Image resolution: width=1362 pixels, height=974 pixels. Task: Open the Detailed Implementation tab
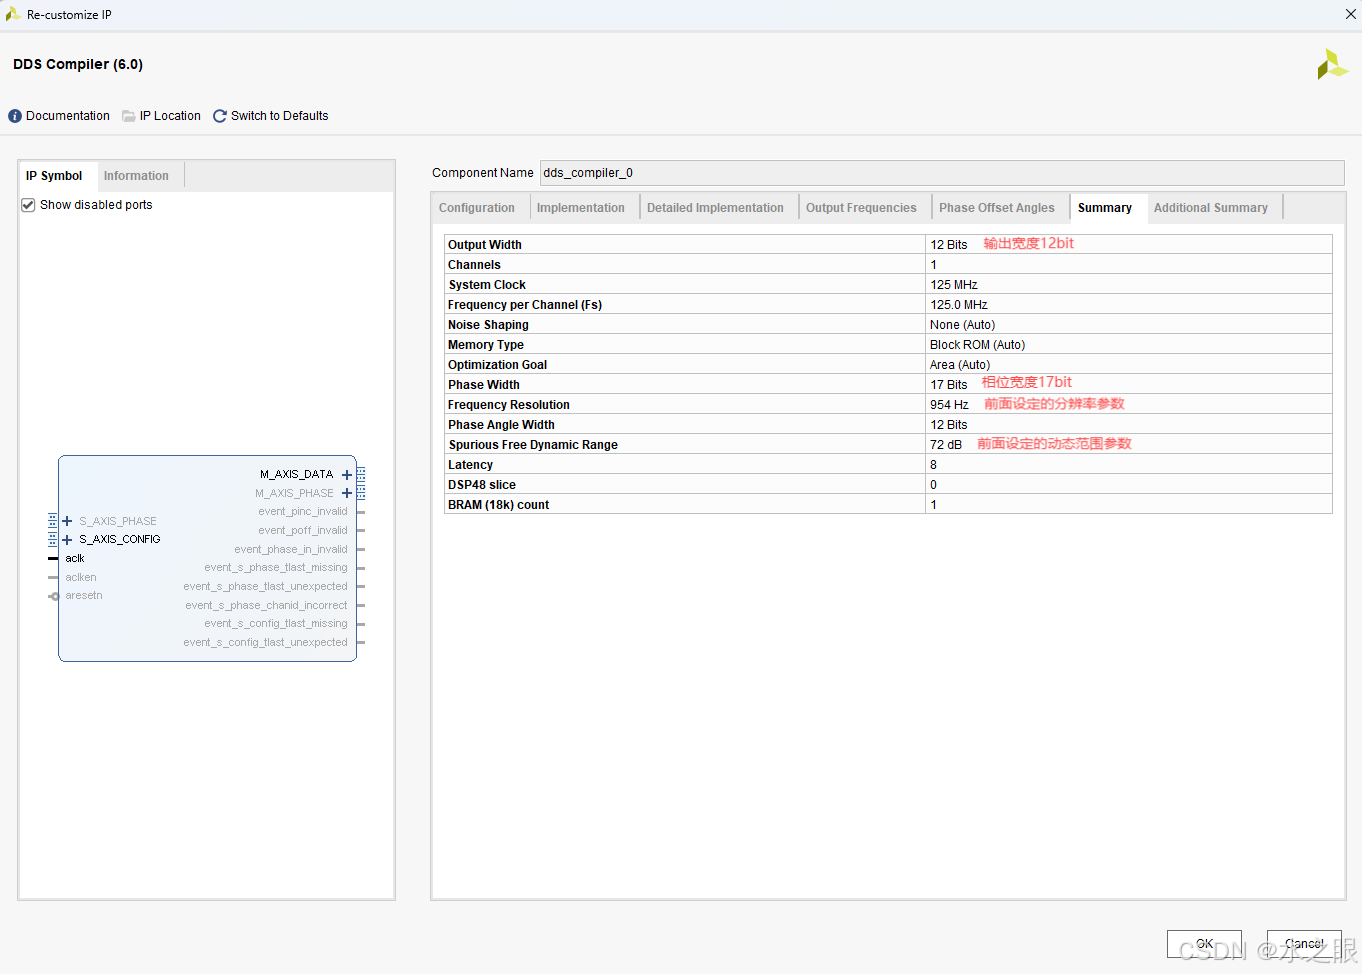pos(715,208)
